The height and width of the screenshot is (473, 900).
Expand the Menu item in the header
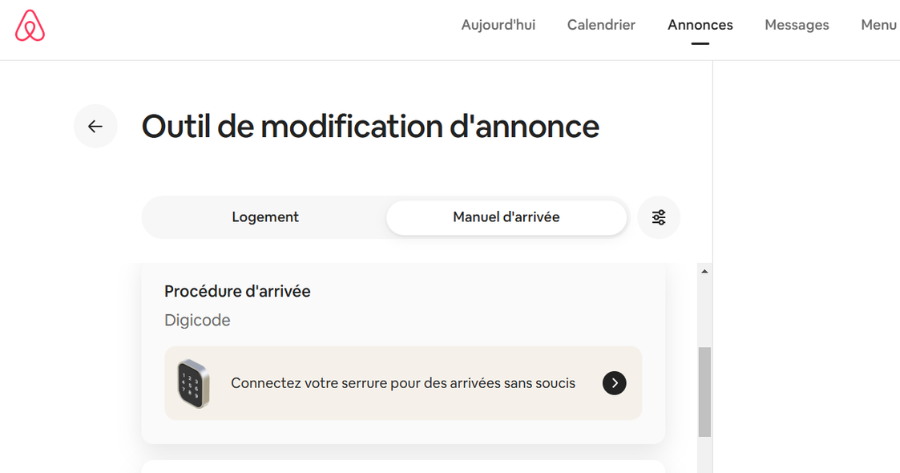pyautogui.click(x=878, y=25)
